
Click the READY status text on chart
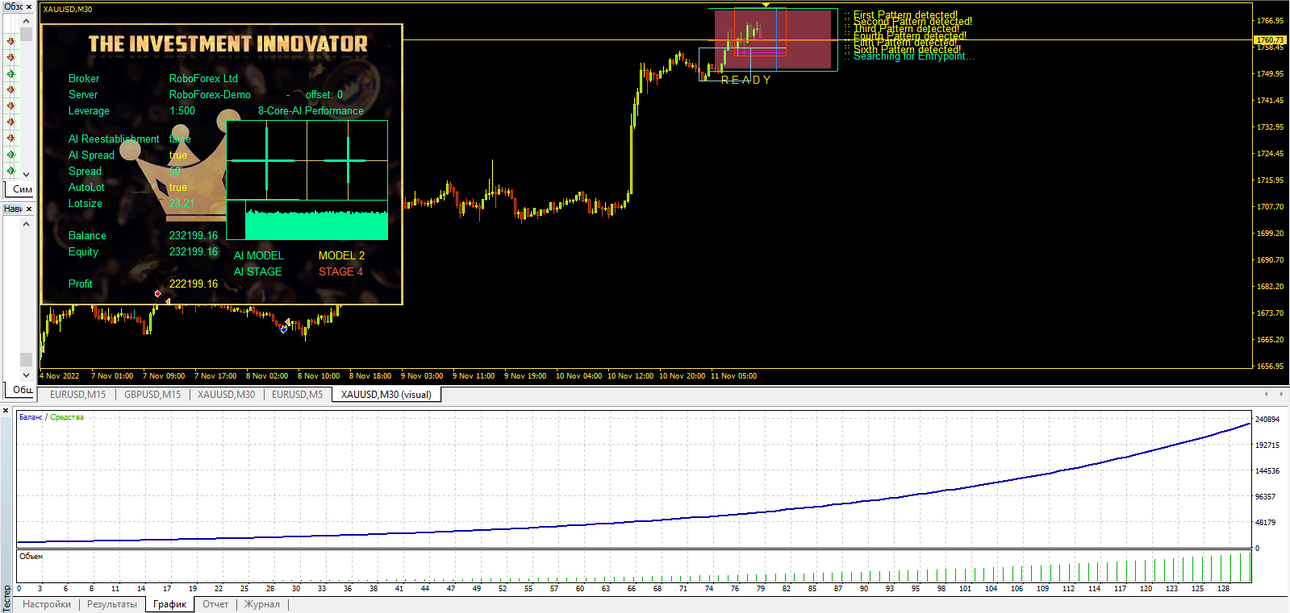[x=745, y=80]
